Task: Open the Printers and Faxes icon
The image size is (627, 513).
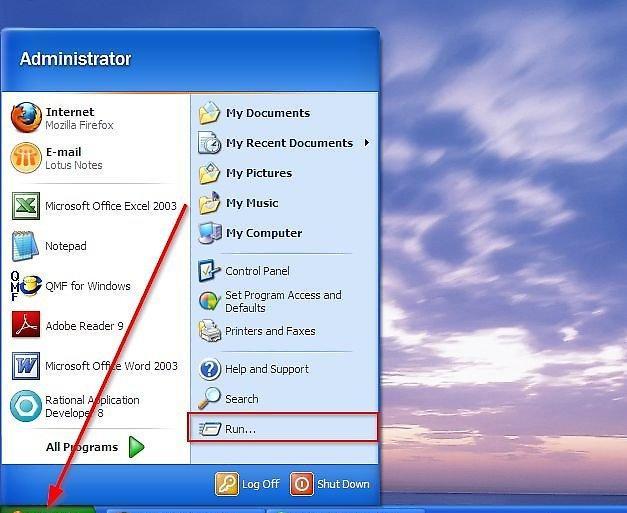Action: coord(210,331)
